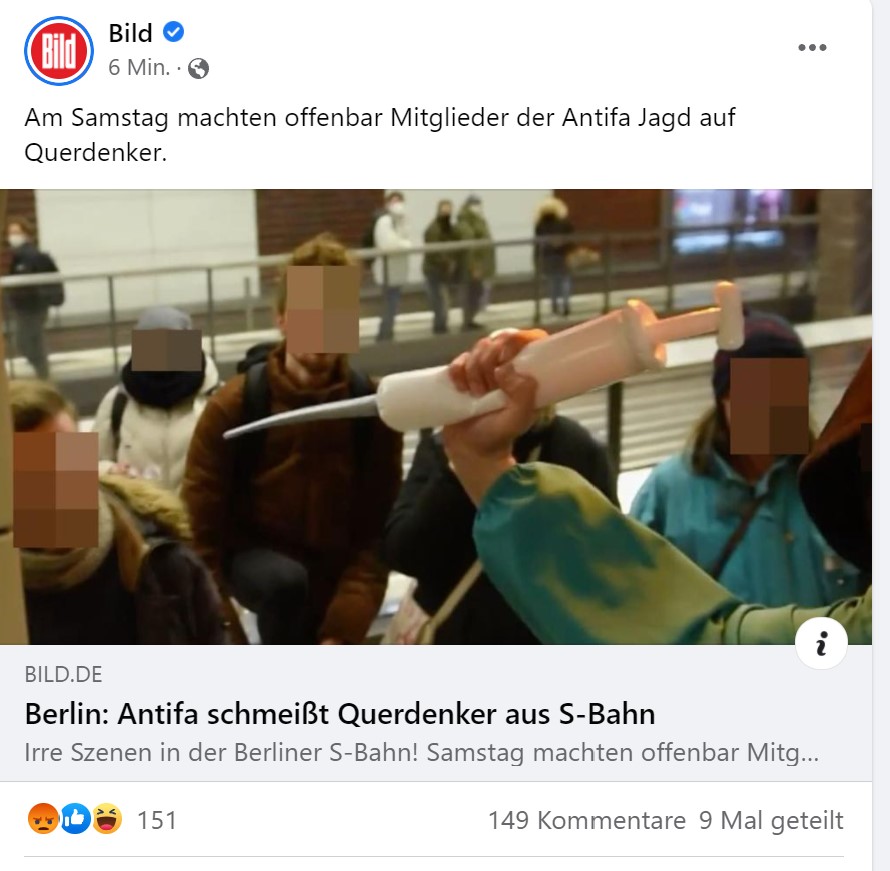This screenshot has height=871, width=890.
Task: View the '9 Mal geteilt' shares
Action: pyautogui.click(x=771, y=820)
